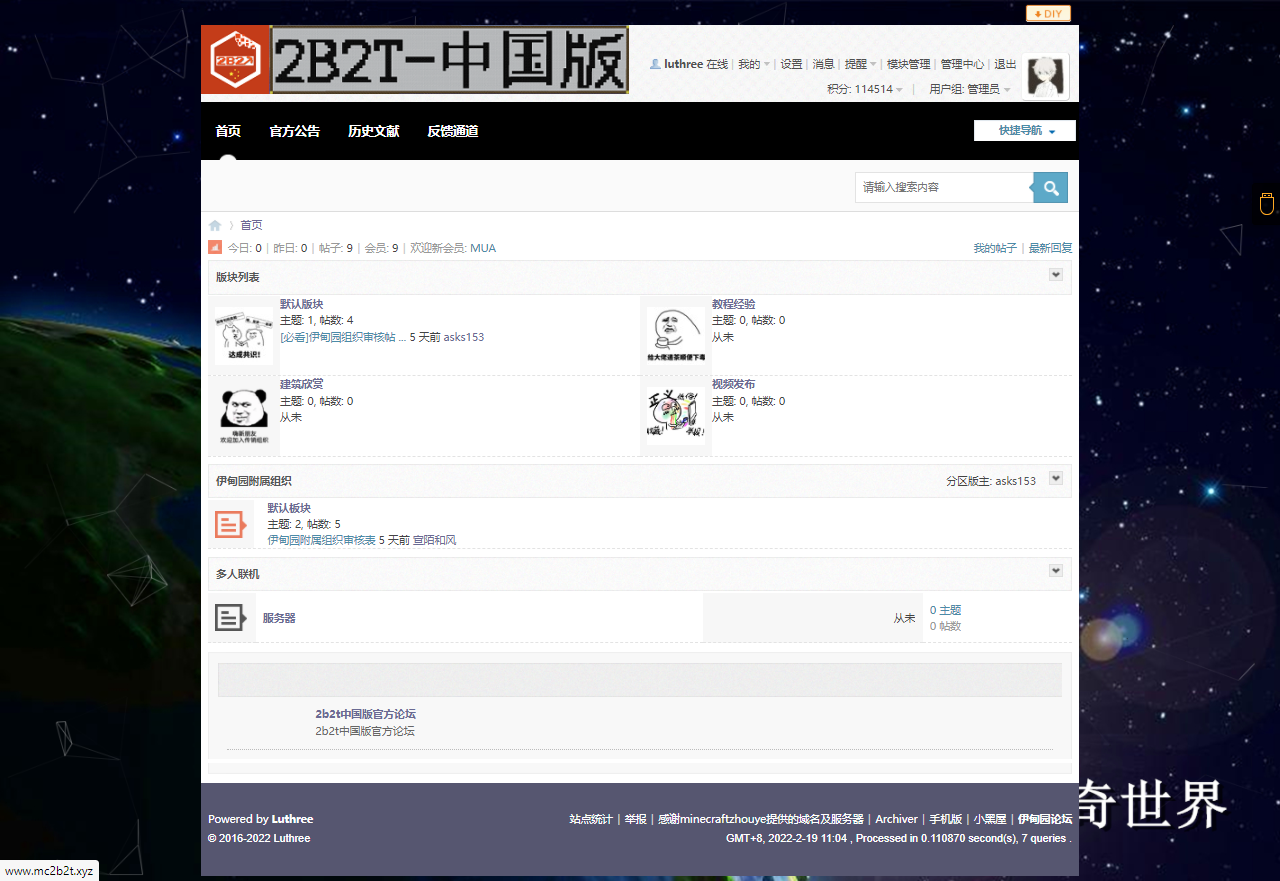Viewport: 1280px width, 881px height.
Task: Open the 默认版块 forum thumbnail image
Action: point(244,335)
